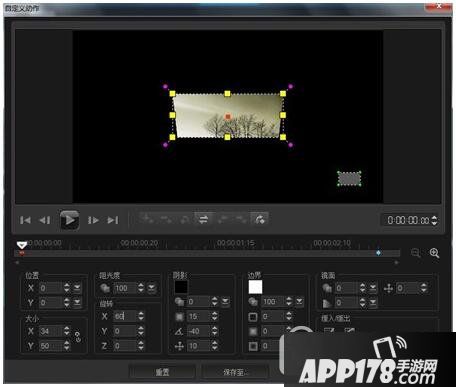
Task: Click the mirror opacity icon
Action: pyautogui.click(x=327, y=288)
